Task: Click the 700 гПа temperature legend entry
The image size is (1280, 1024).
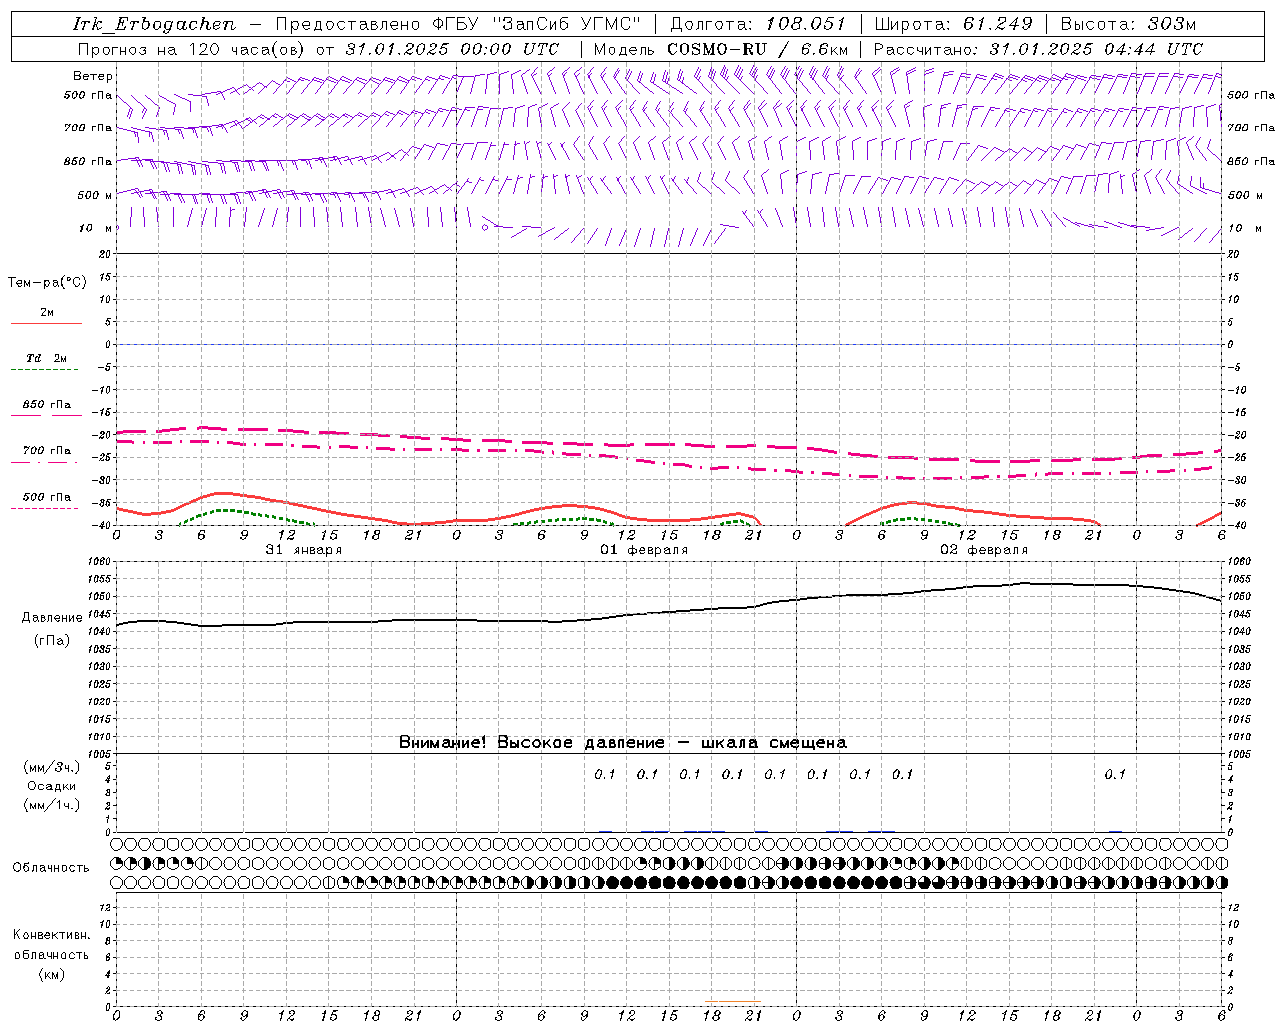Action: (x=46, y=451)
